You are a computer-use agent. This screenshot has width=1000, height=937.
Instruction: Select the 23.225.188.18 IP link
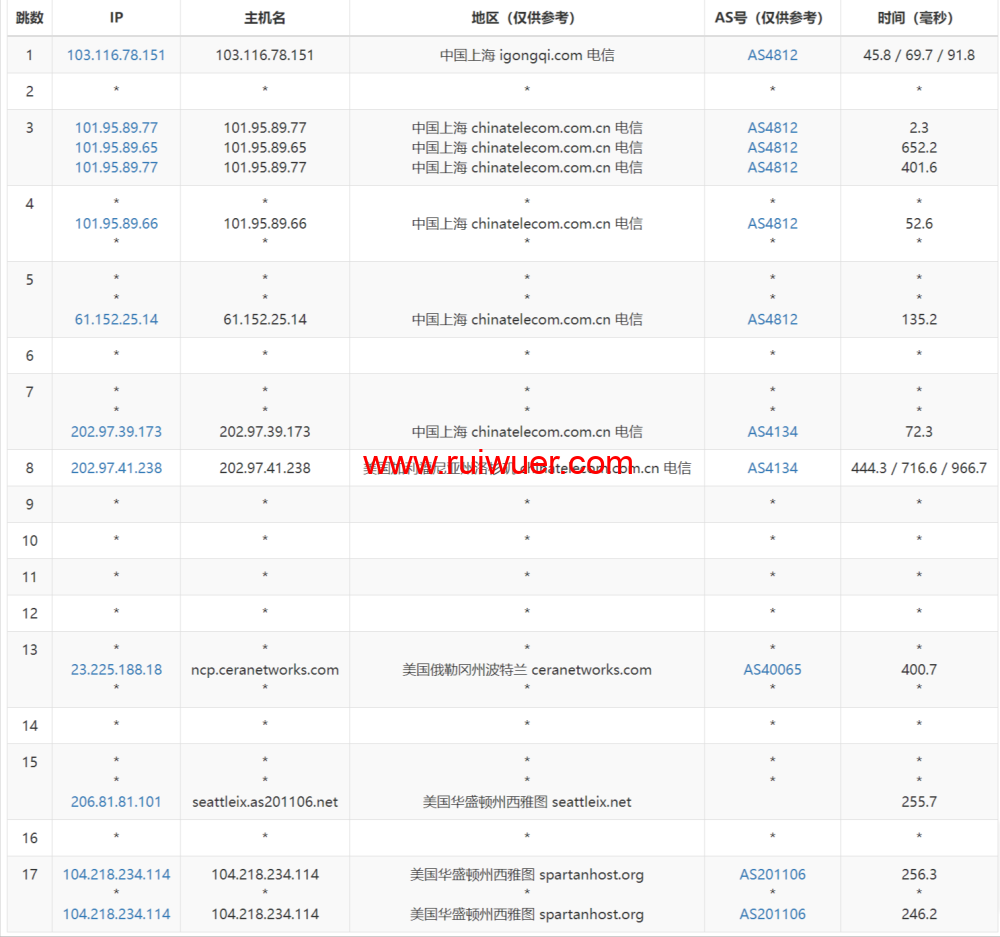click(x=116, y=669)
